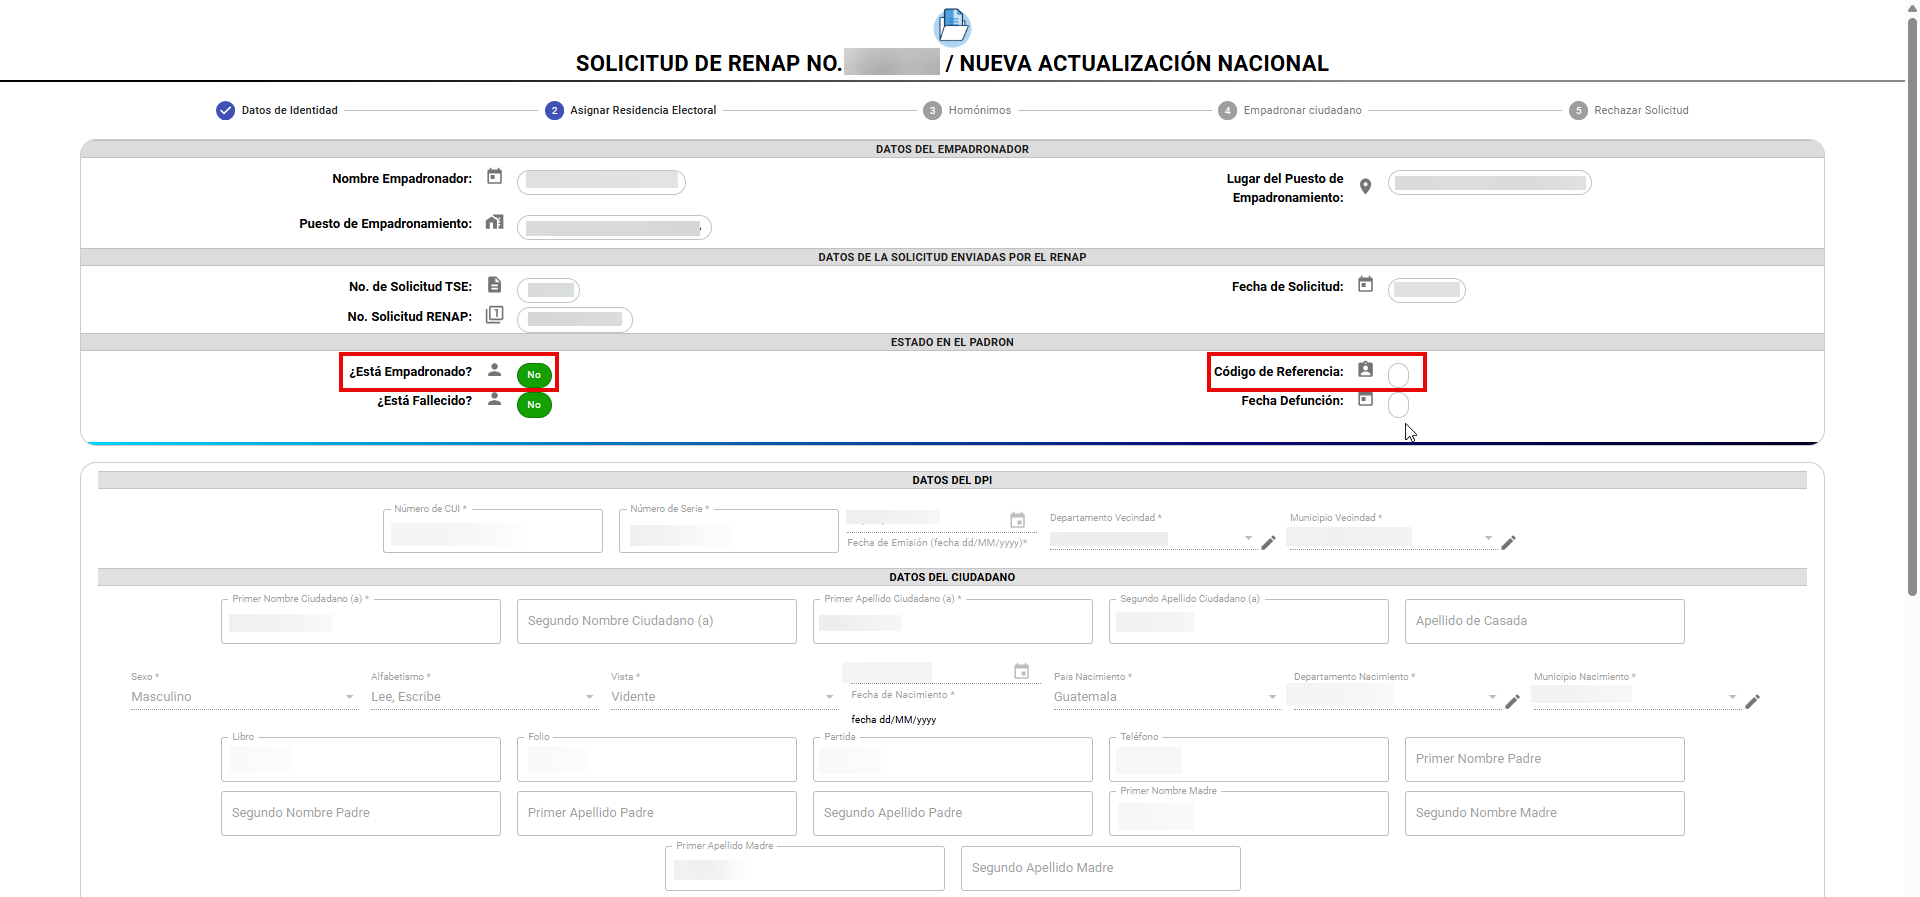Toggle the ¿Está Fallecido? No switch

coord(534,405)
